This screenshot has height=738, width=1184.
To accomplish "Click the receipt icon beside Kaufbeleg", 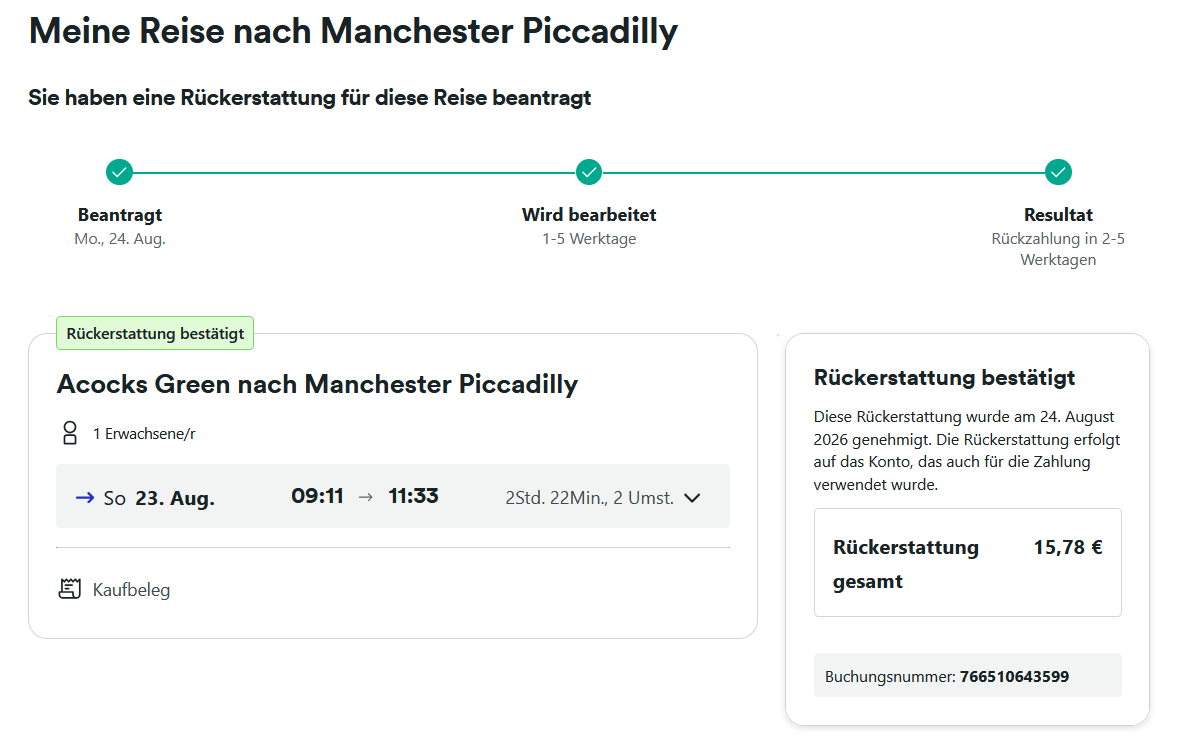I will coord(69,589).
